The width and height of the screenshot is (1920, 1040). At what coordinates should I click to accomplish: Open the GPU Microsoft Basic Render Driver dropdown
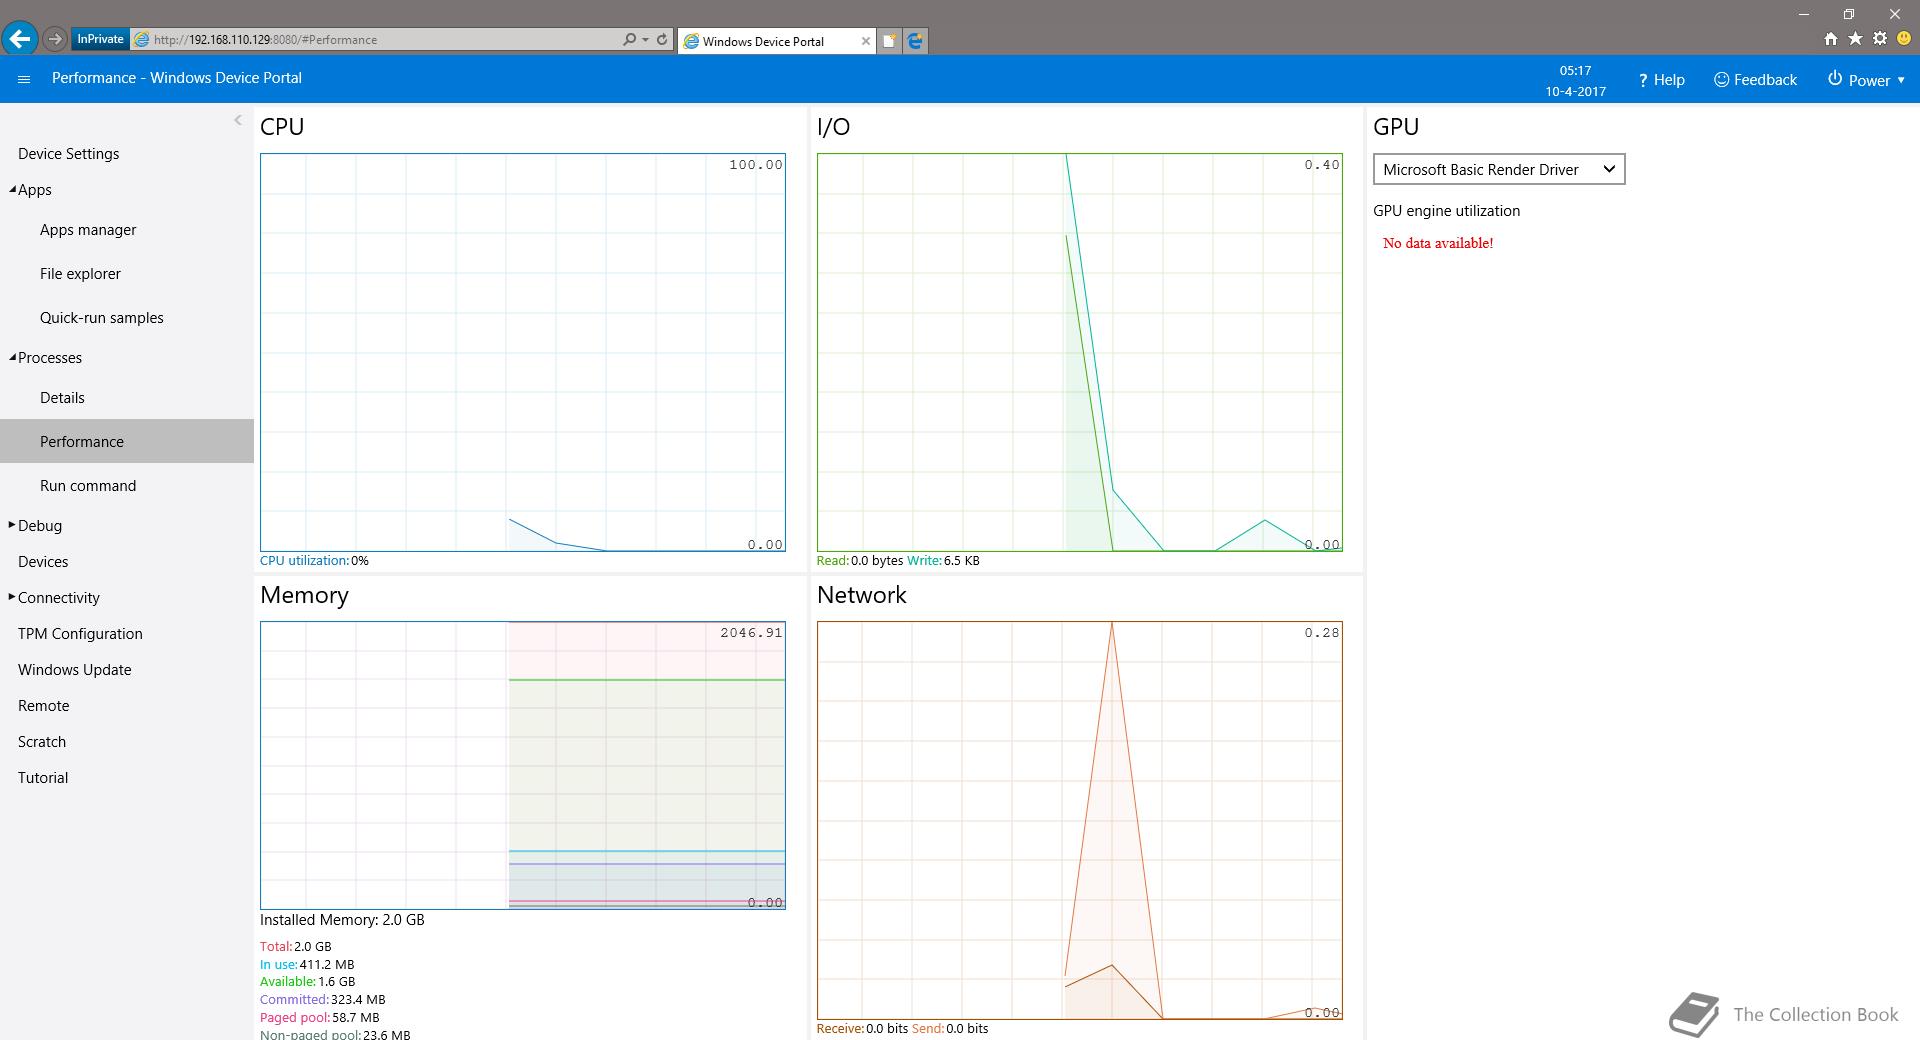(x=1499, y=169)
